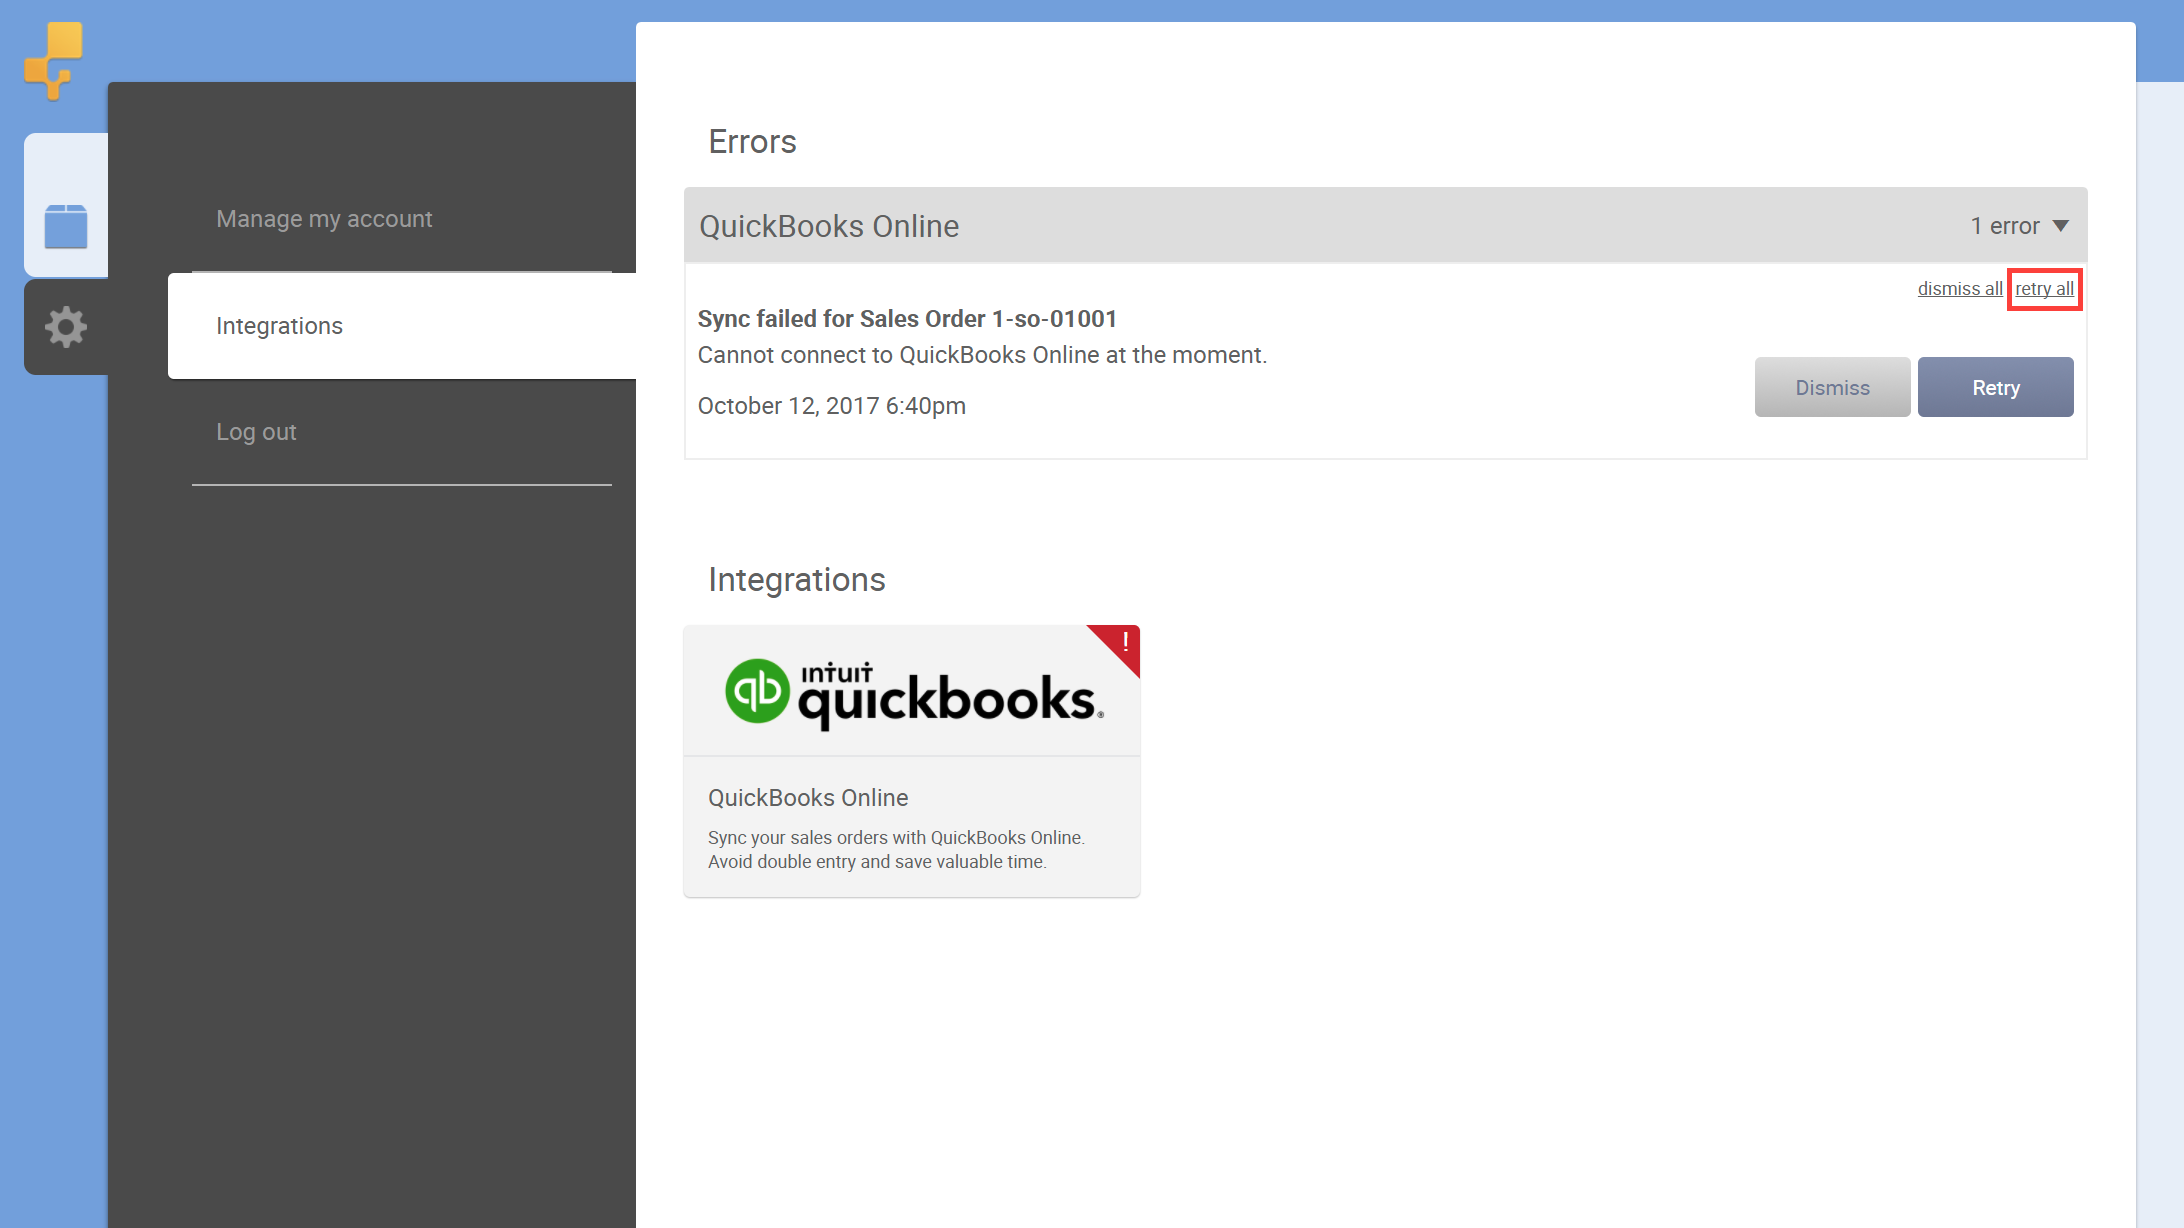The width and height of the screenshot is (2184, 1228).
Task: Collapse the 1 error dropdown arrow
Action: [x=2061, y=226]
